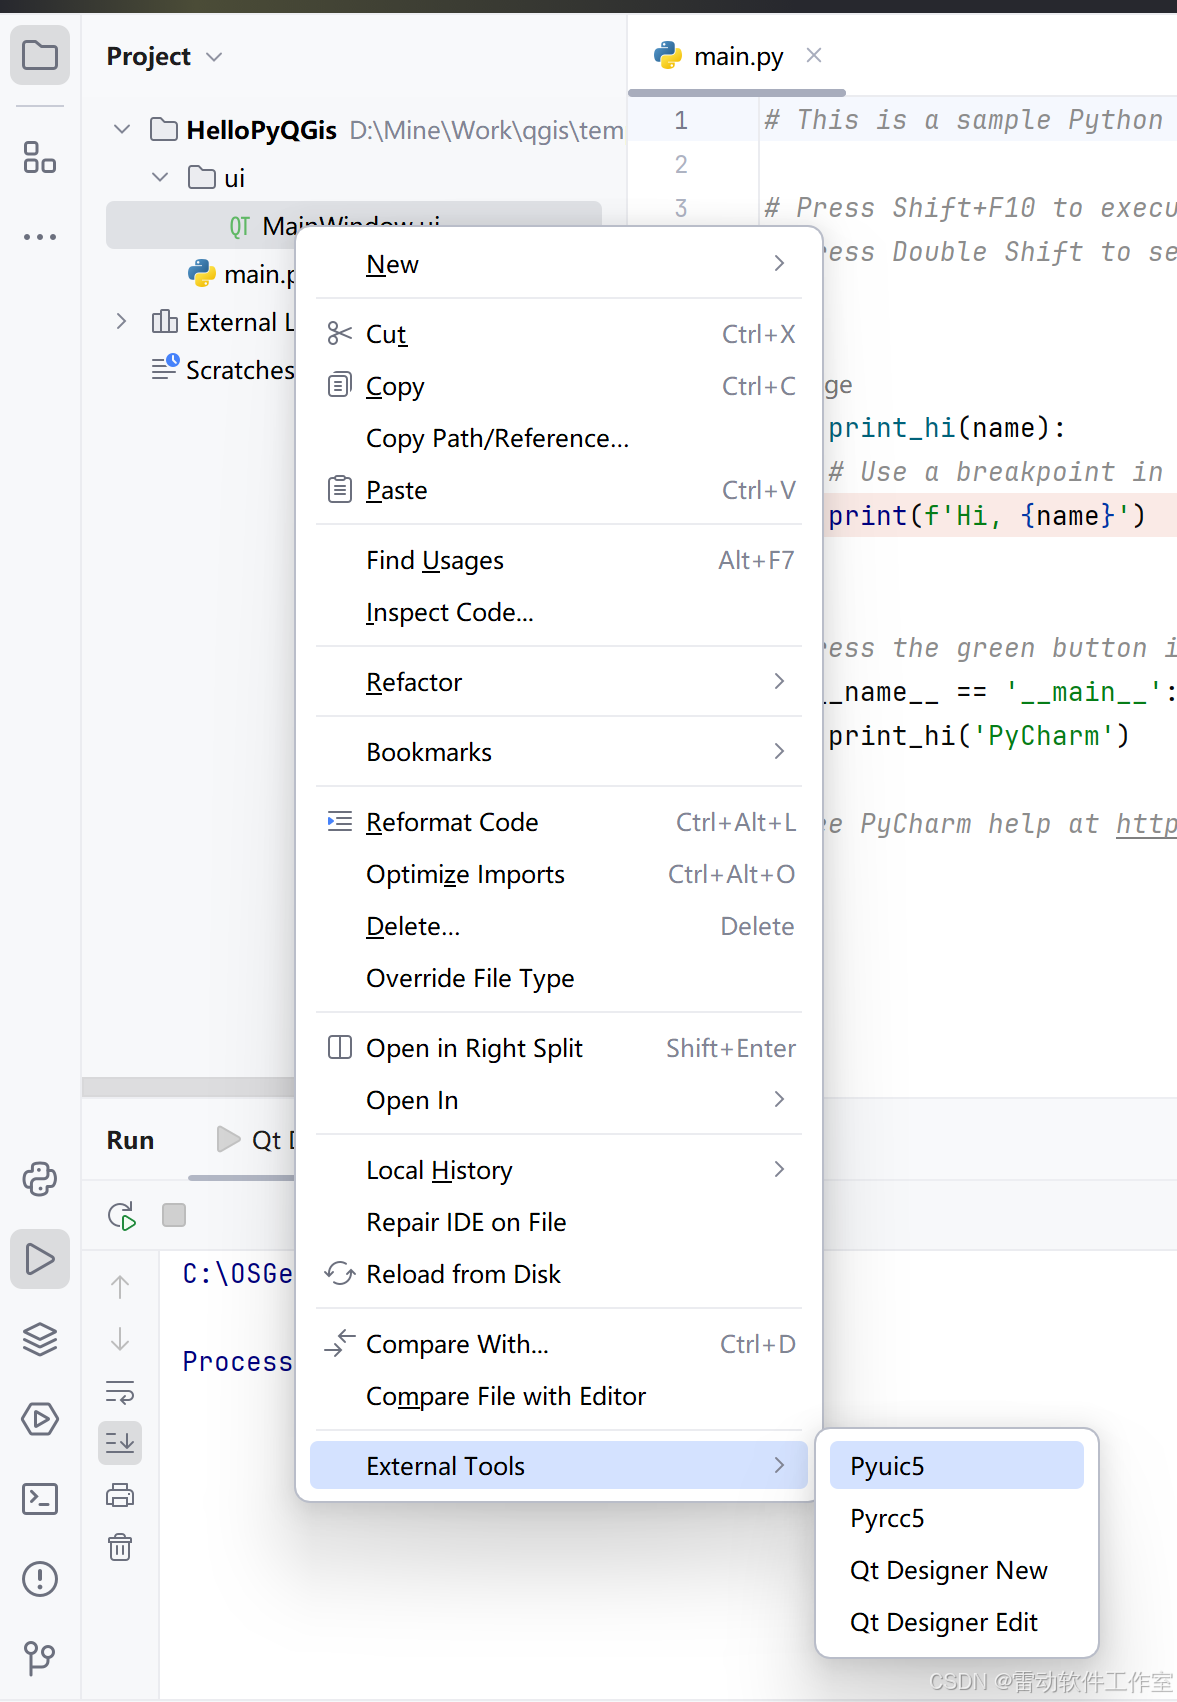Collapse the HelloPyQGis project node
The width and height of the screenshot is (1177, 1702).
pyautogui.click(x=122, y=129)
